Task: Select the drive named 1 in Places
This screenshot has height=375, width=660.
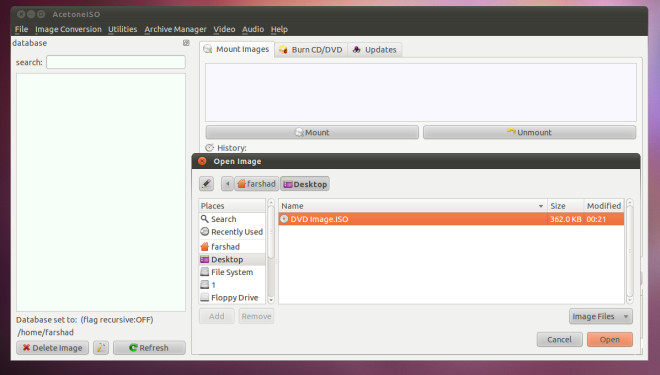Action: tap(232, 285)
